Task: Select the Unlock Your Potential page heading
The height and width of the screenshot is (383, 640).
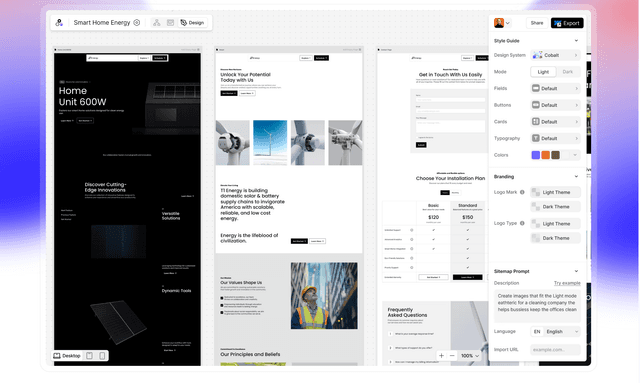Action: click(x=245, y=77)
